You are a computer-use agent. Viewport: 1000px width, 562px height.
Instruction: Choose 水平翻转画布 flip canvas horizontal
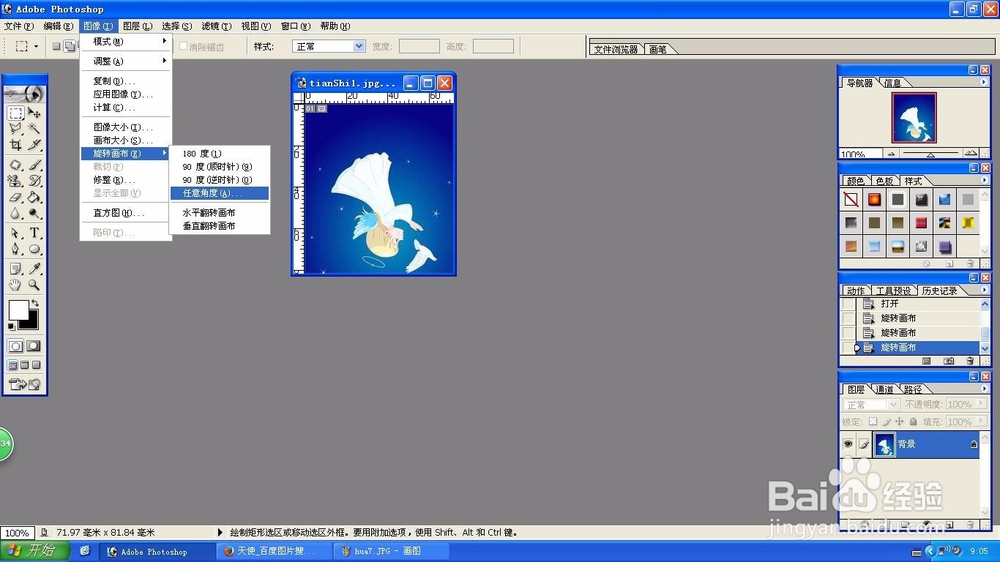(x=219, y=212)
